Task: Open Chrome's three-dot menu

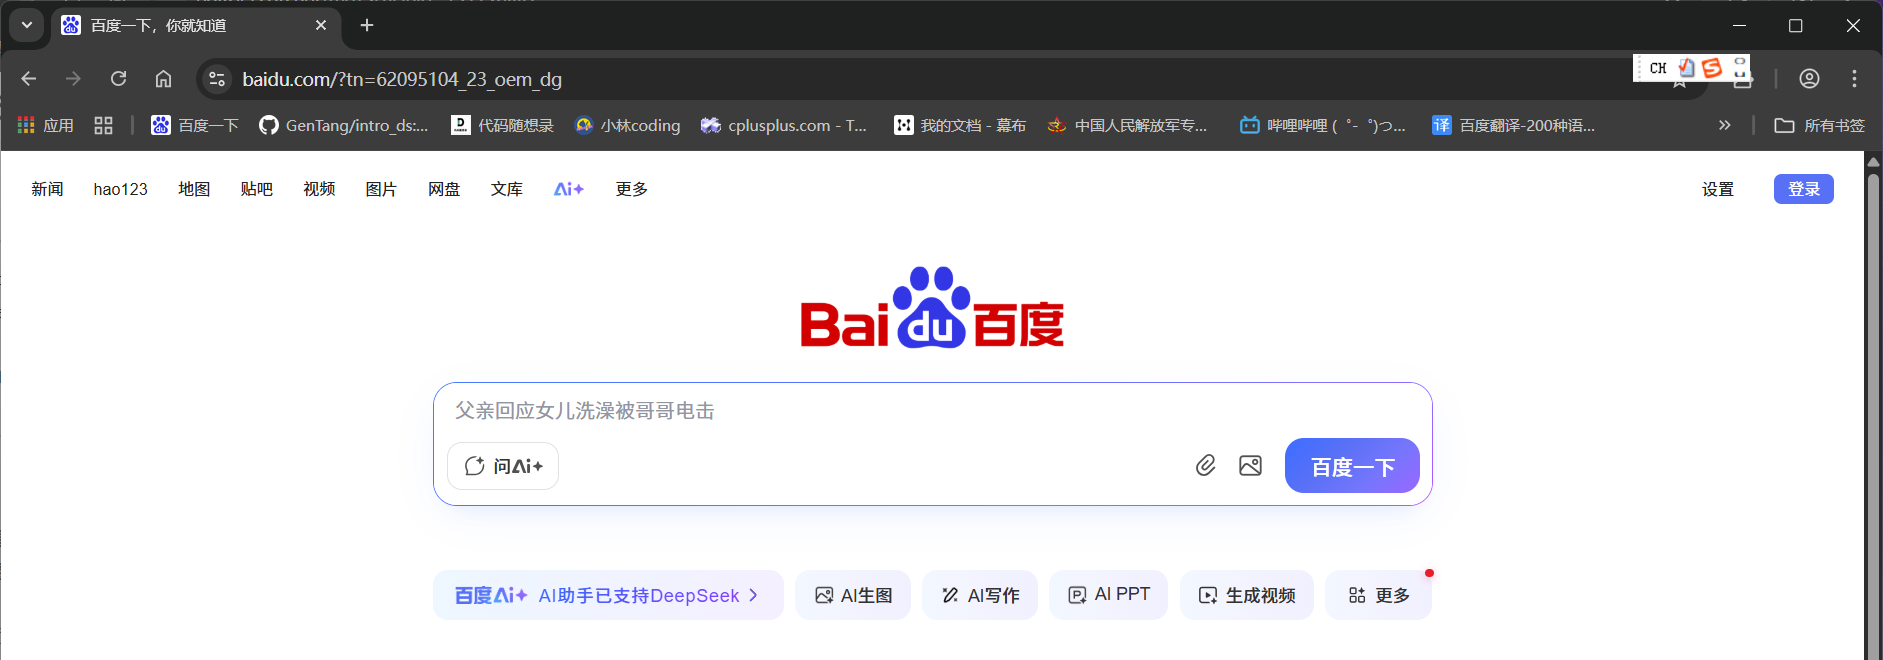Action: coord(1854,78)
